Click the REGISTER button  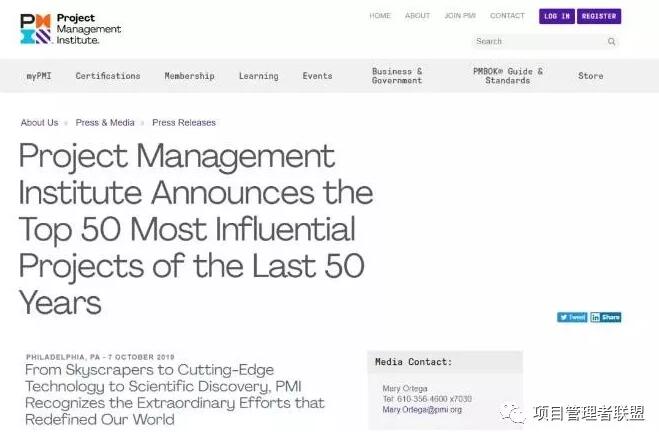(599, 16)
